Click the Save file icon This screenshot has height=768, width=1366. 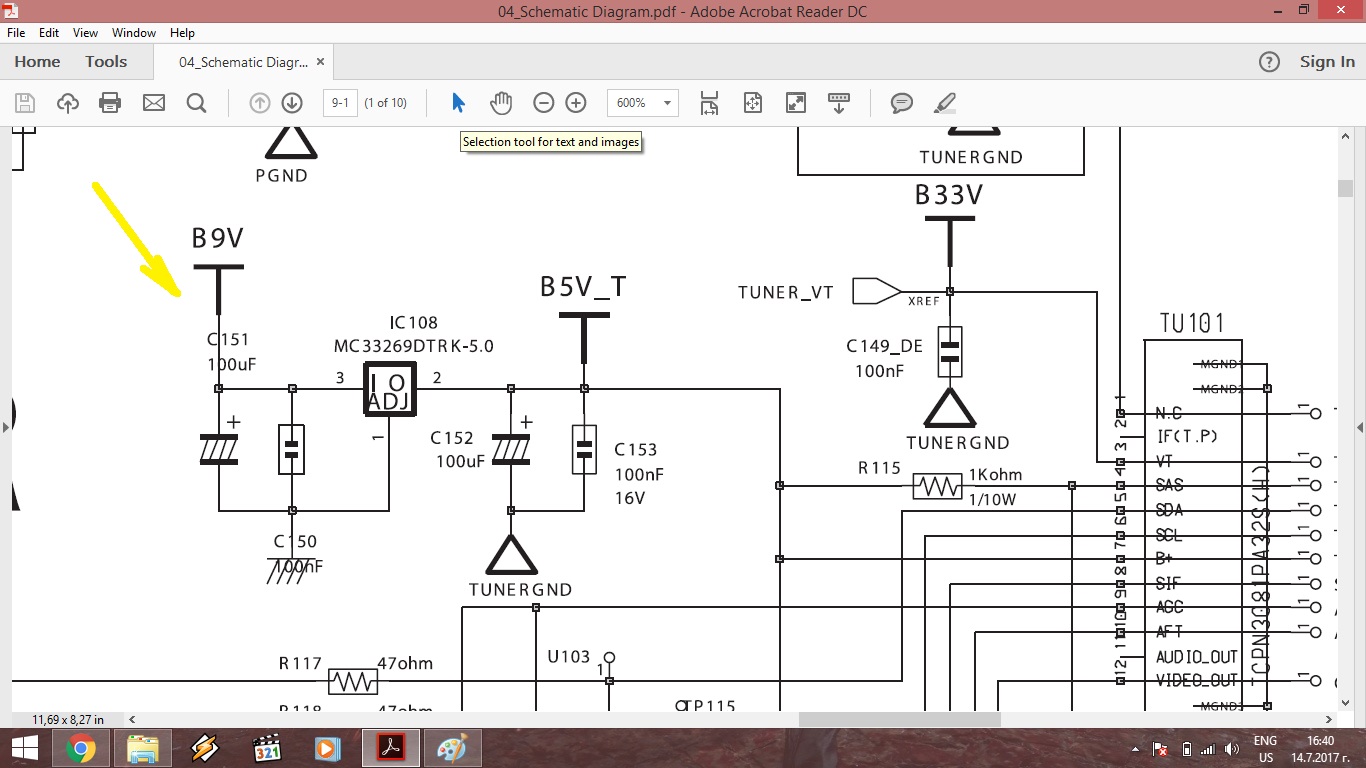[x=25, y=103]
